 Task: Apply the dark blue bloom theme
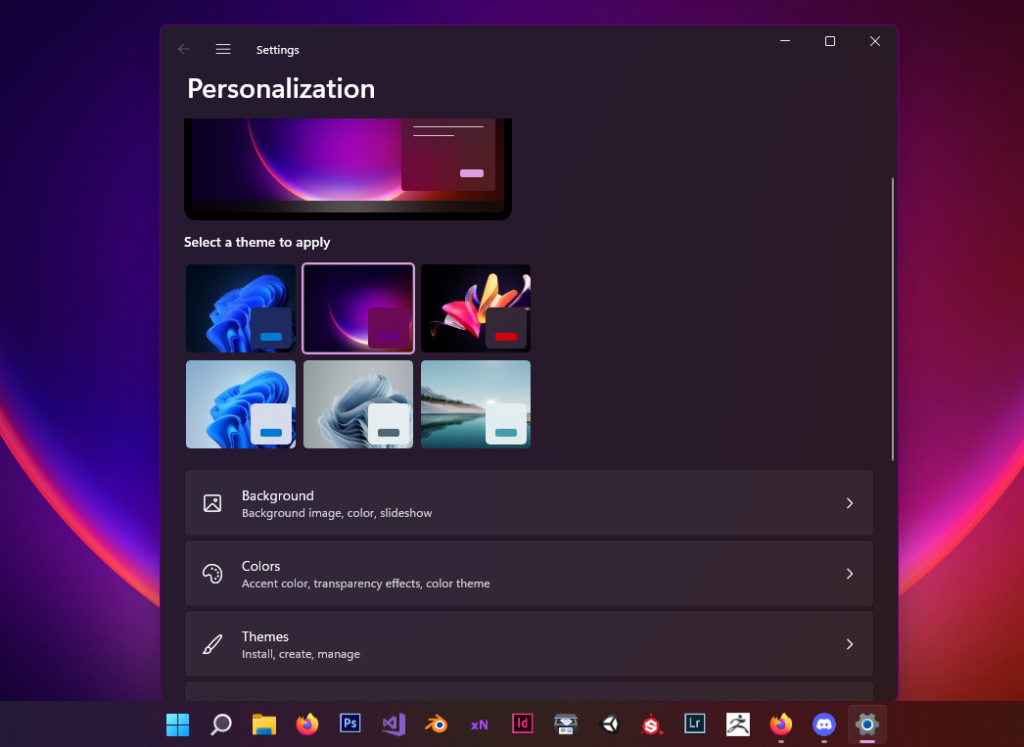click(x=241, y=308)
